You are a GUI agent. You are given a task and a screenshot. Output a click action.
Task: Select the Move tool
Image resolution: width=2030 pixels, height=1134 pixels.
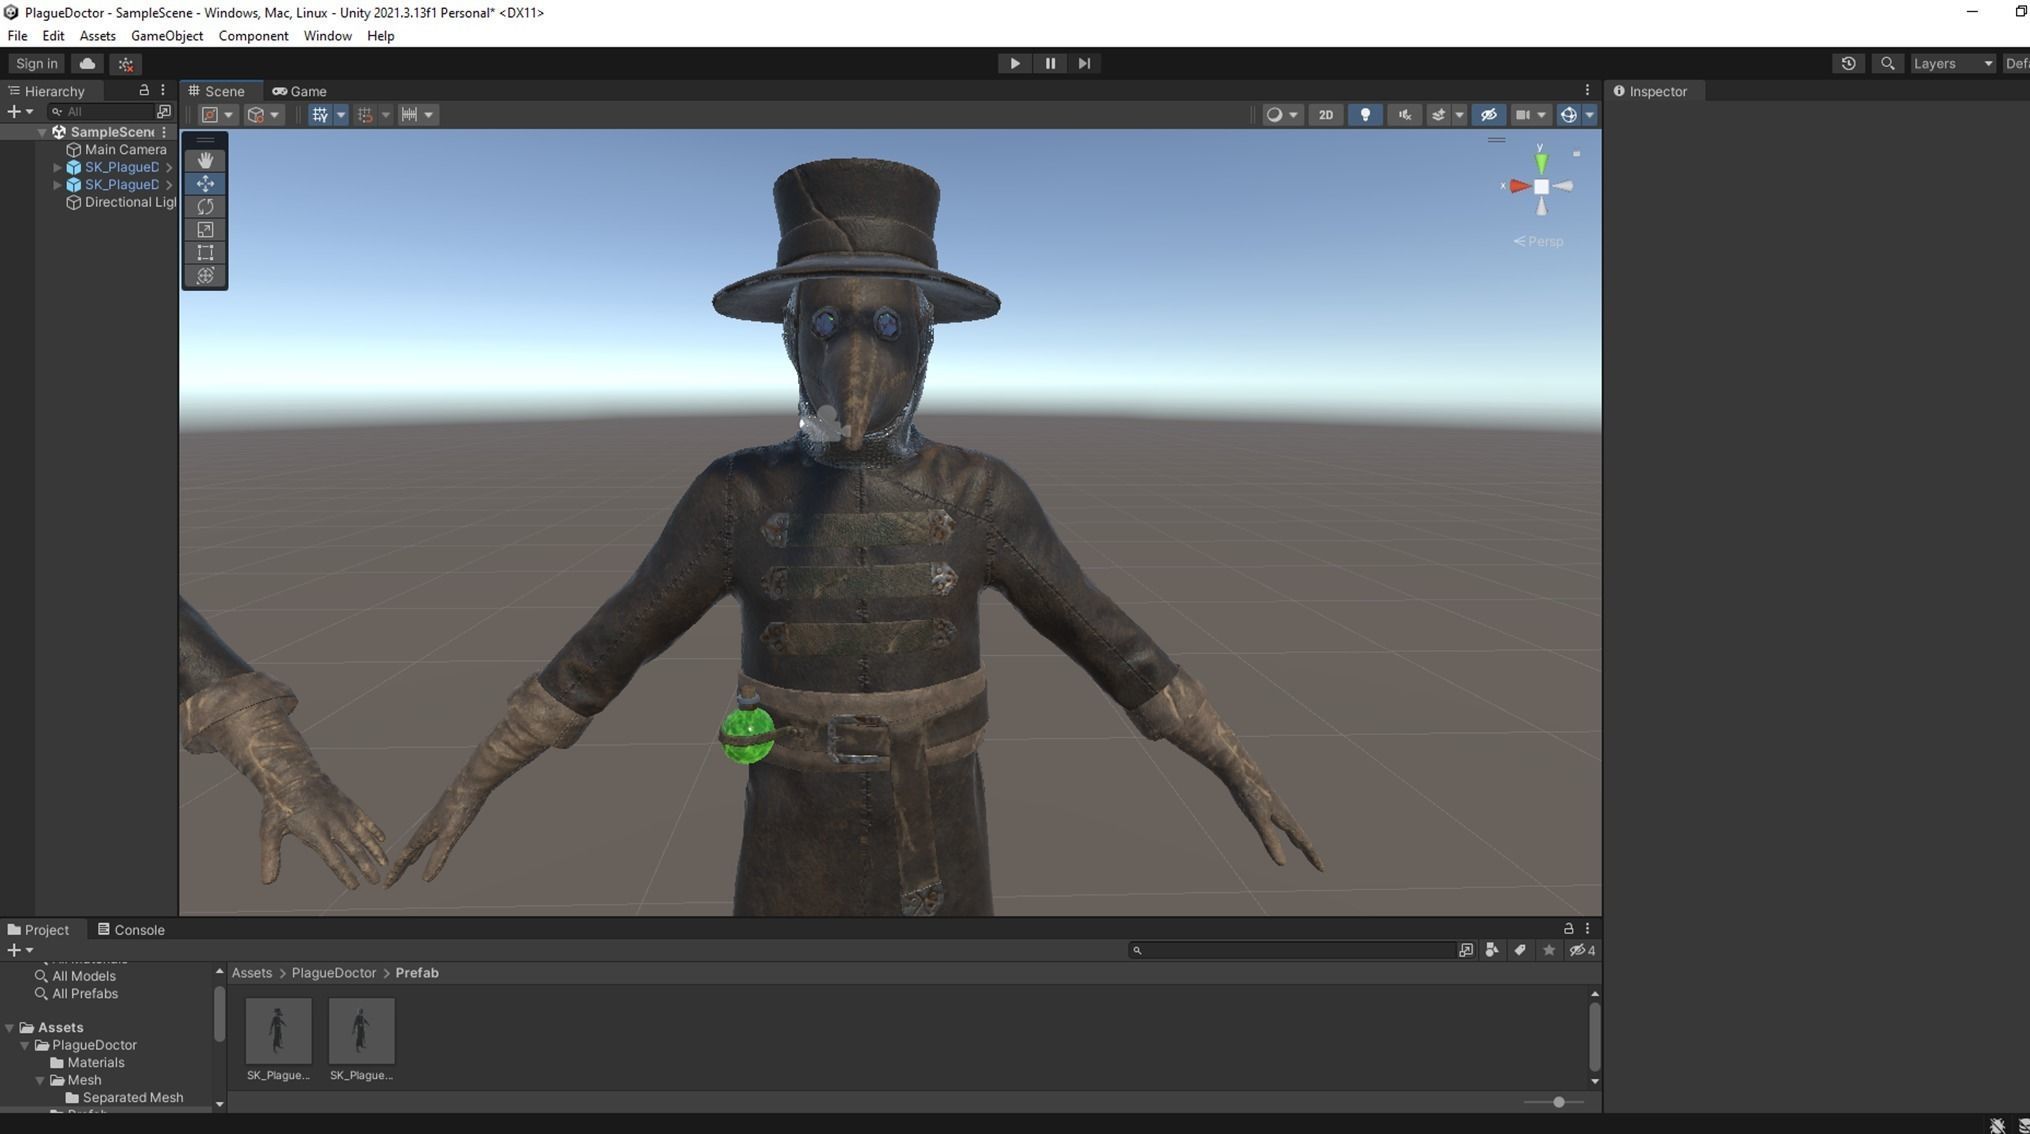(x=205, y=183)
